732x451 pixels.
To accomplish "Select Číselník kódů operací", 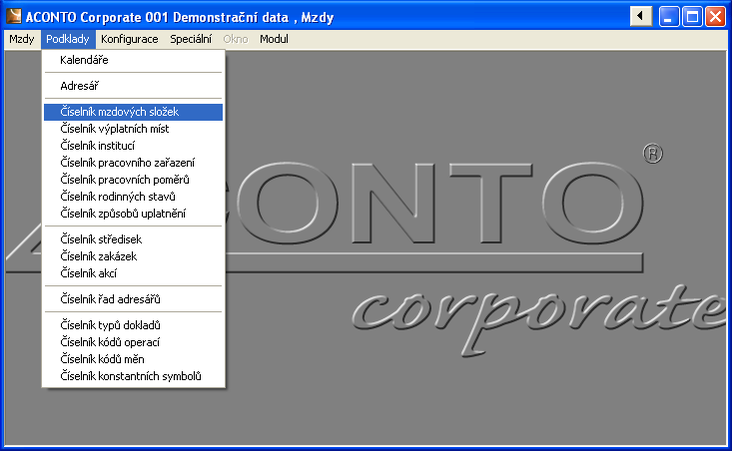I will click(x=133, y=342).
